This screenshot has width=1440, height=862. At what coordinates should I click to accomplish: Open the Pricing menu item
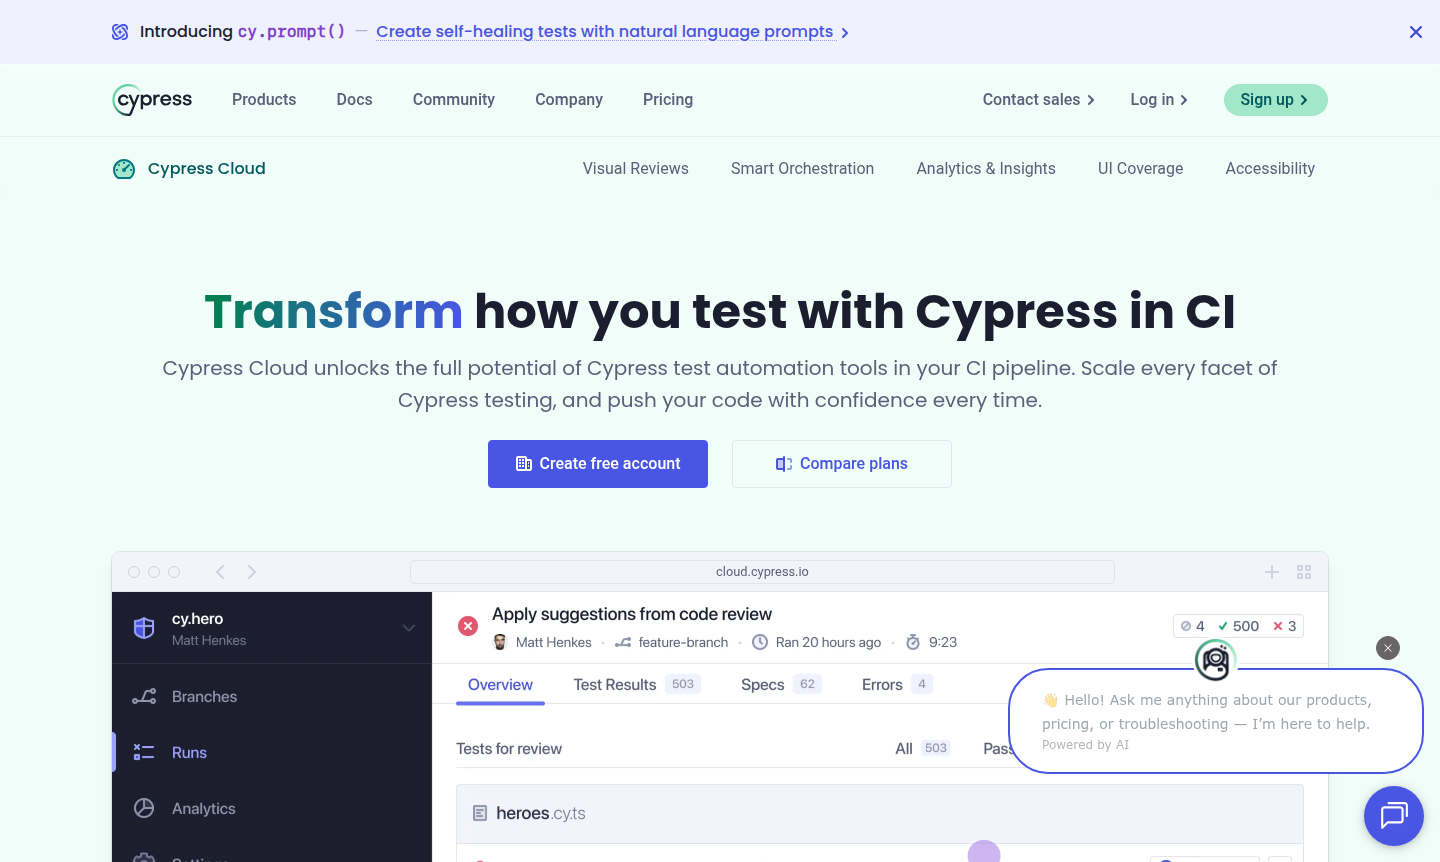pyautogui.click(x=667, y=99)
